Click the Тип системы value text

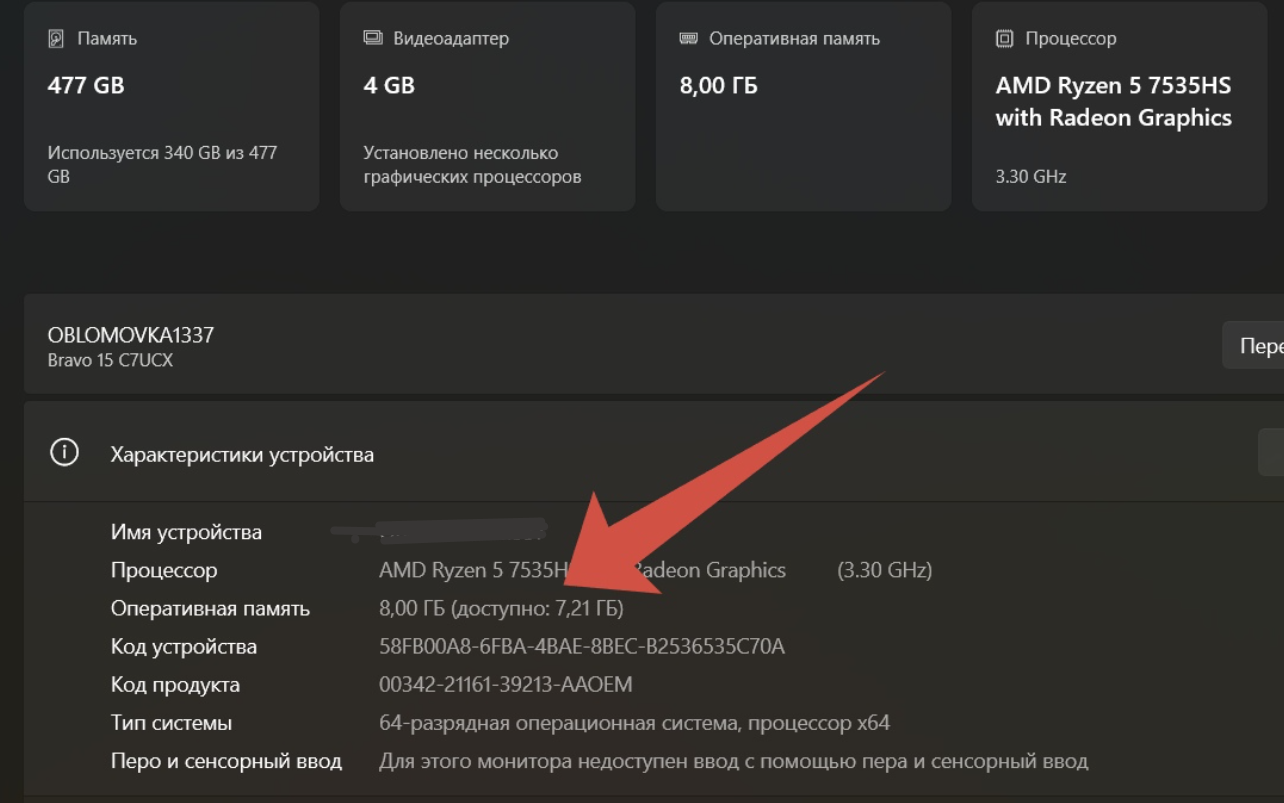(634, 723)
